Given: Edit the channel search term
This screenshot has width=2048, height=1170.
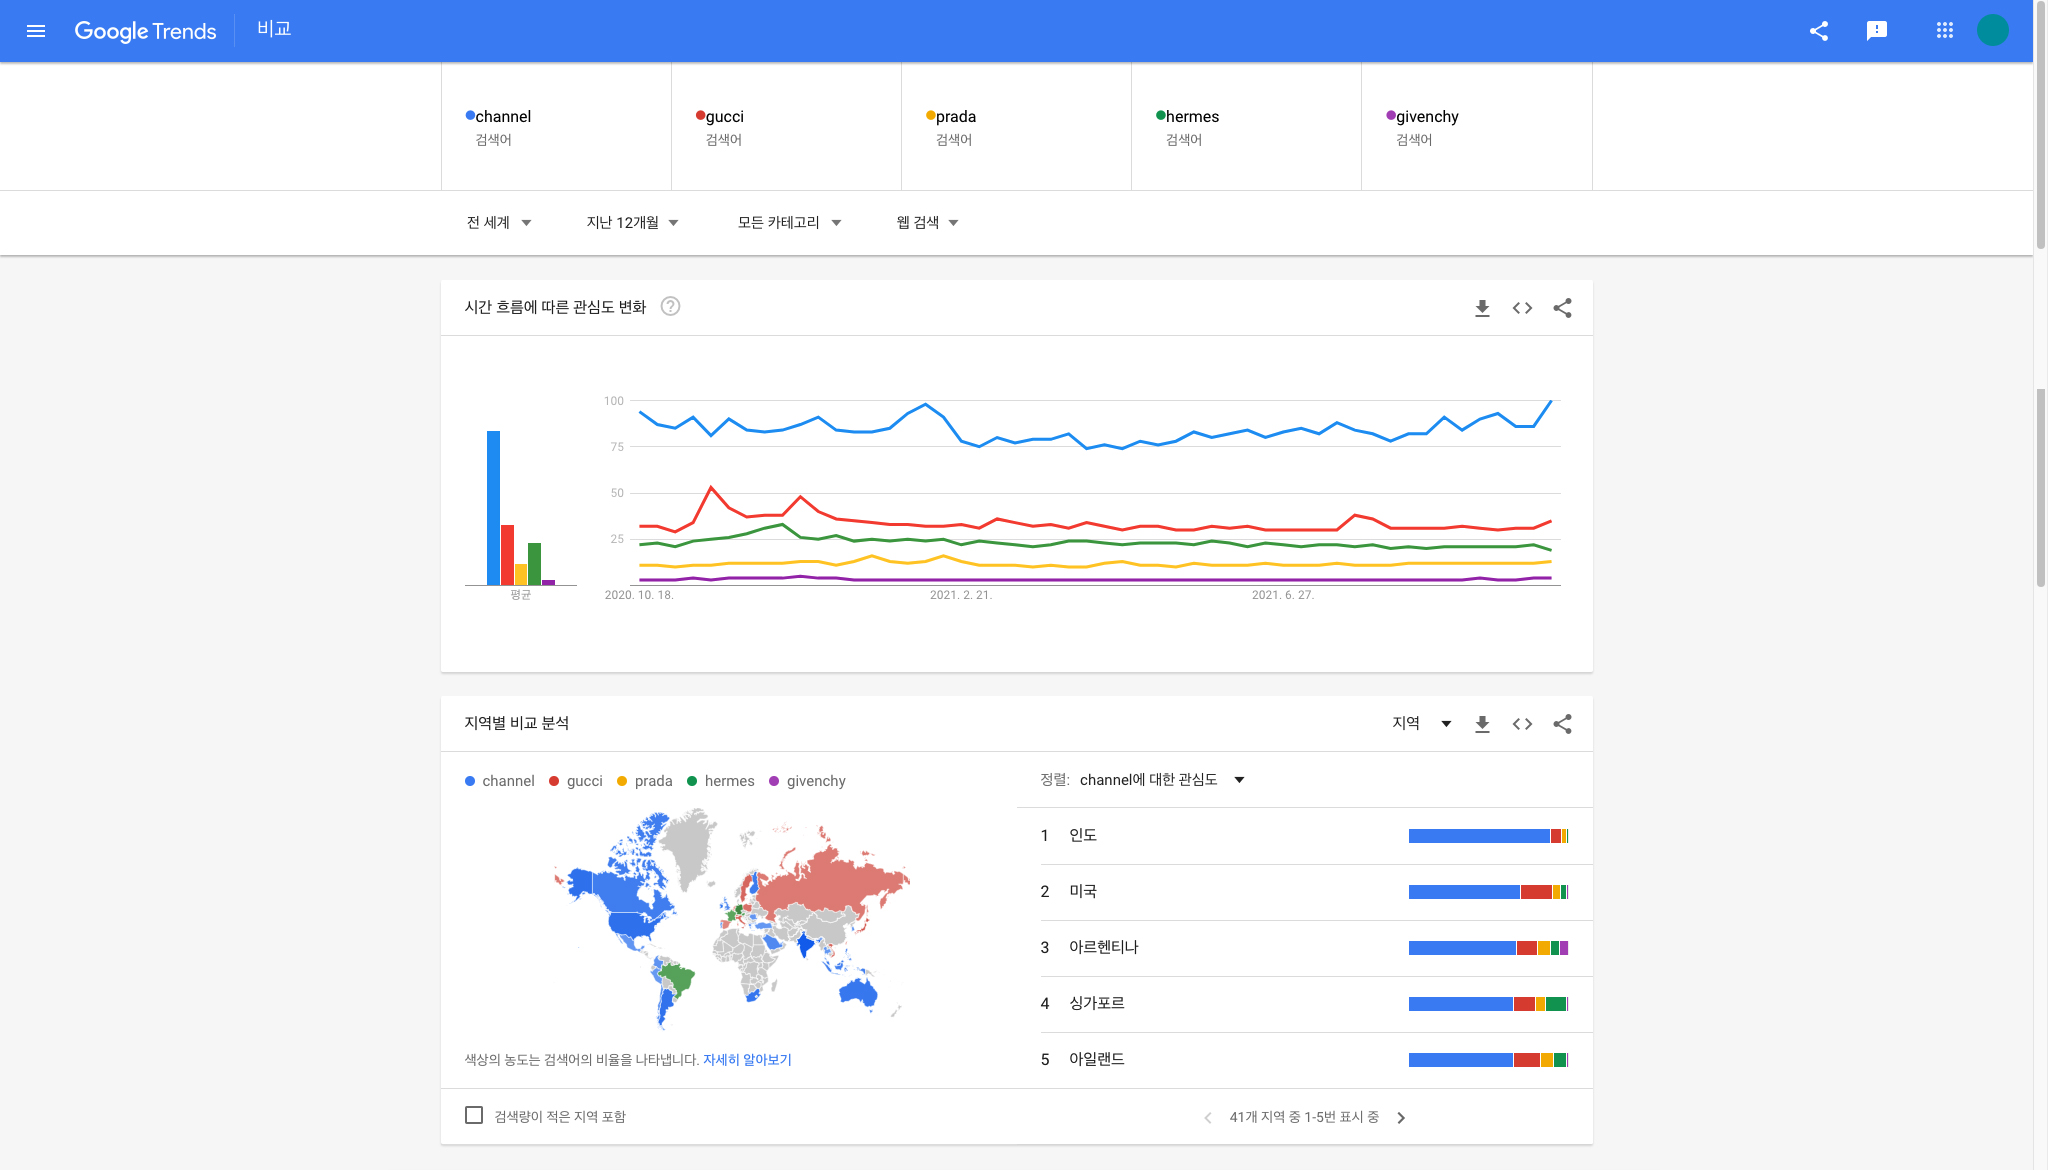Looking at the screenshot, I should [x=556, y=127].
